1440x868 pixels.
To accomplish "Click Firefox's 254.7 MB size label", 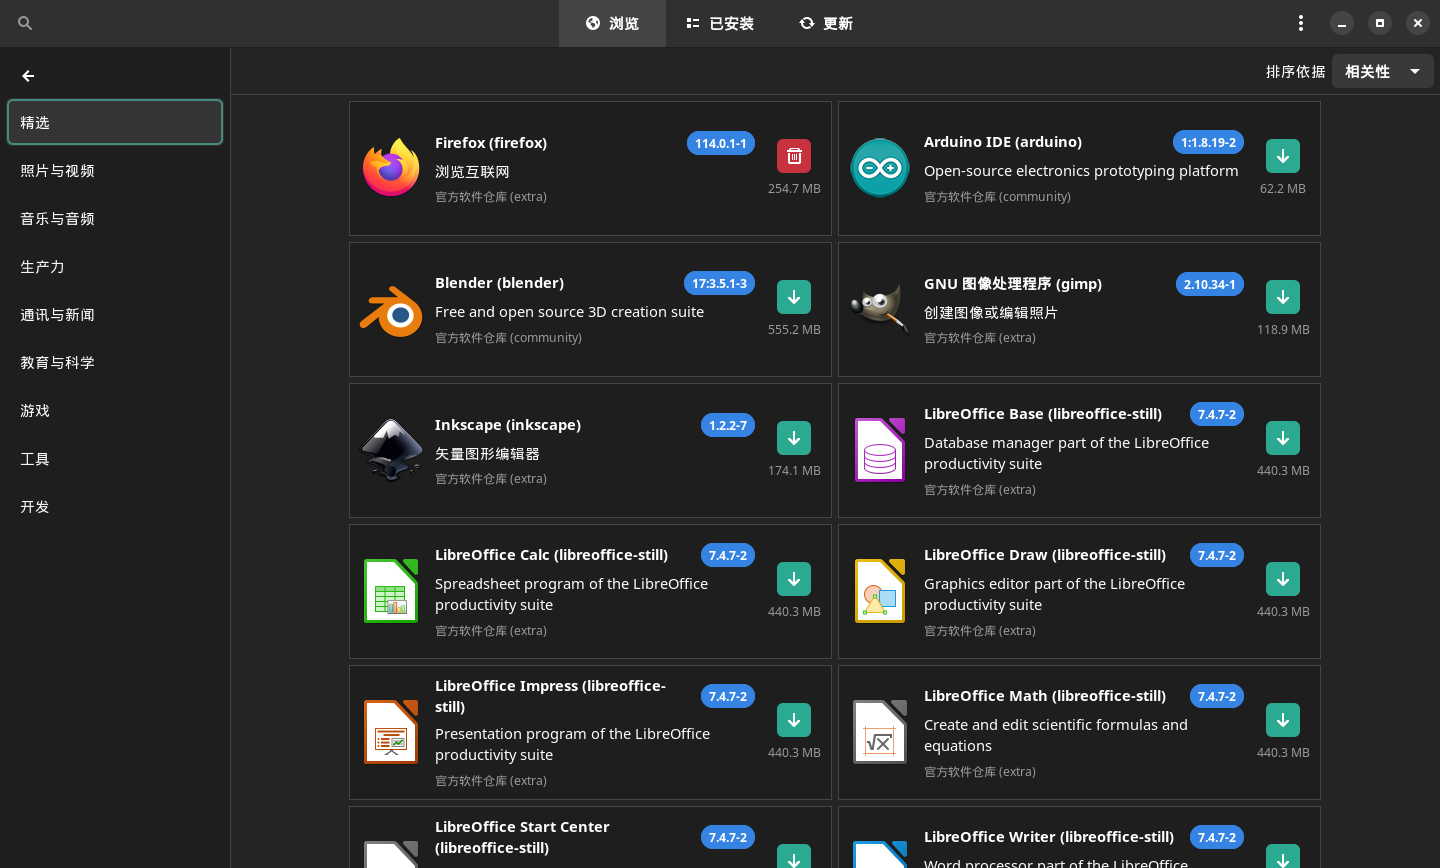I will point(794,188).
